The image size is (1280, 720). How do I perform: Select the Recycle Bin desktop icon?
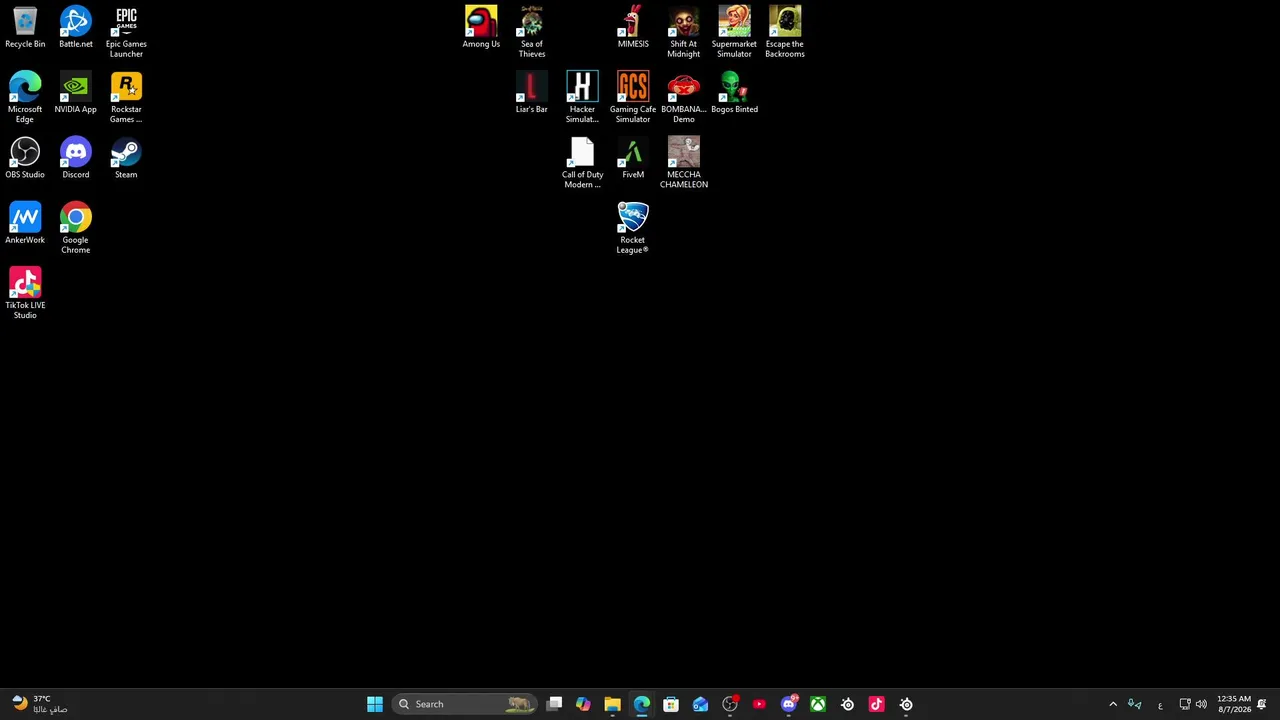[x=25, y=28]
